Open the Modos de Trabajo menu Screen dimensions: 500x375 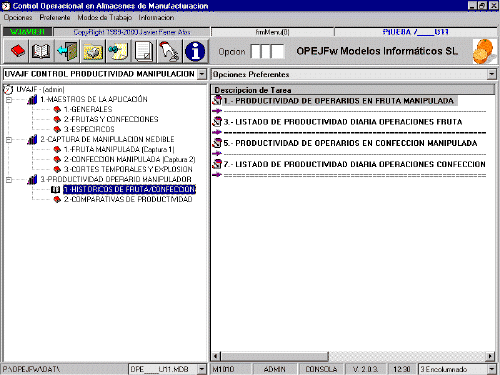coord(105,17)
